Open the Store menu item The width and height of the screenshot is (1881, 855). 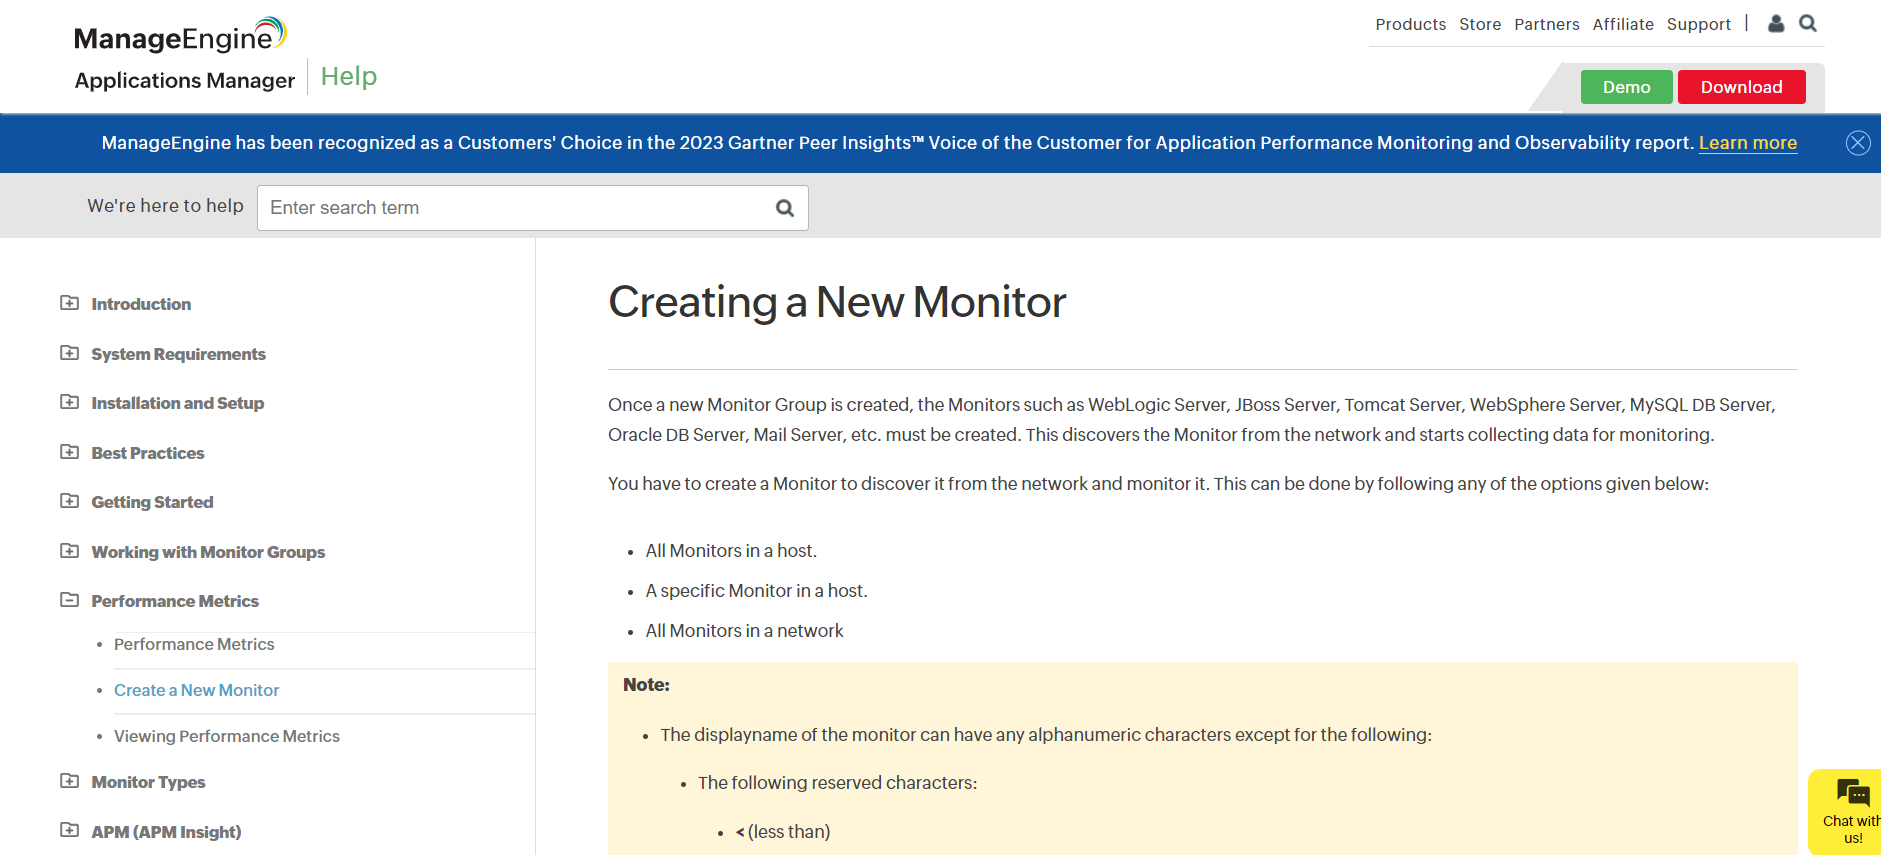tap(1480, 24)
